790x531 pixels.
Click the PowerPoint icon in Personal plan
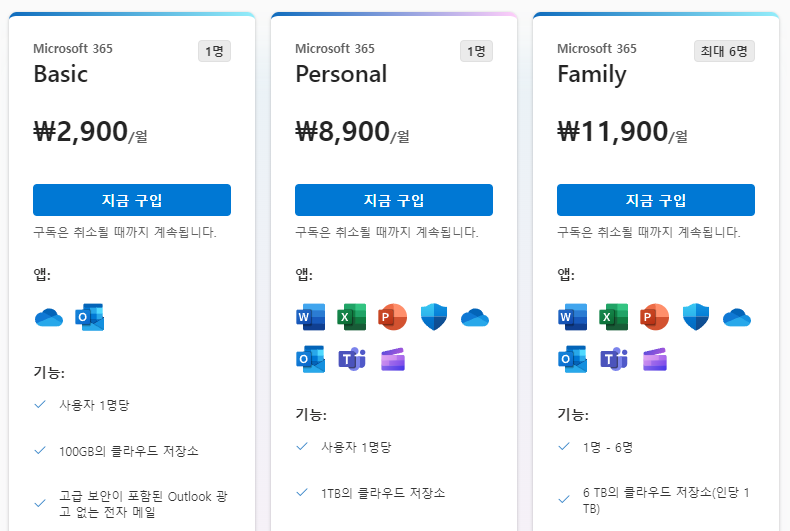pyautogui.click(x=392, y=317)
